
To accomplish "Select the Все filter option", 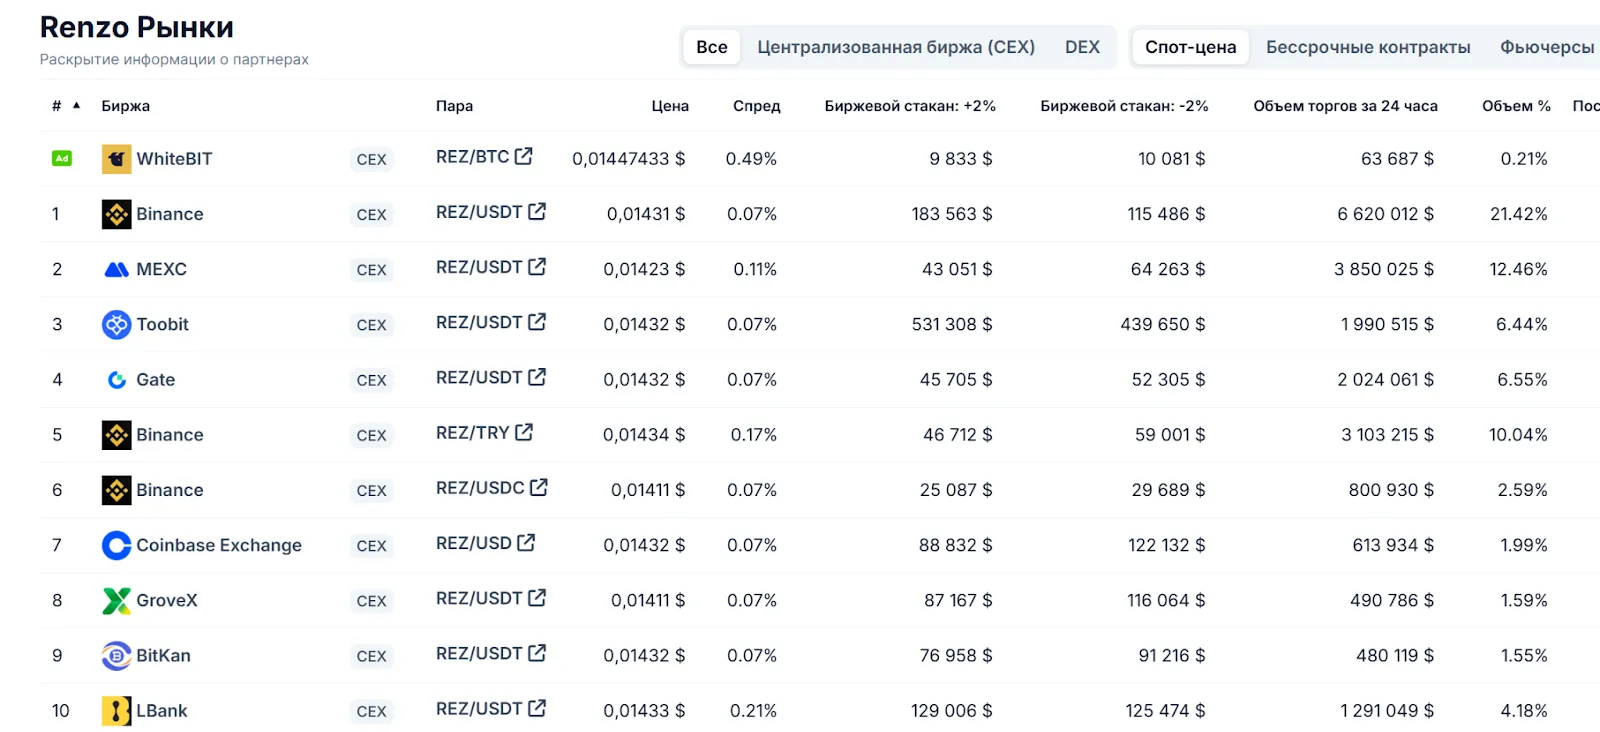I will [711, 47].
